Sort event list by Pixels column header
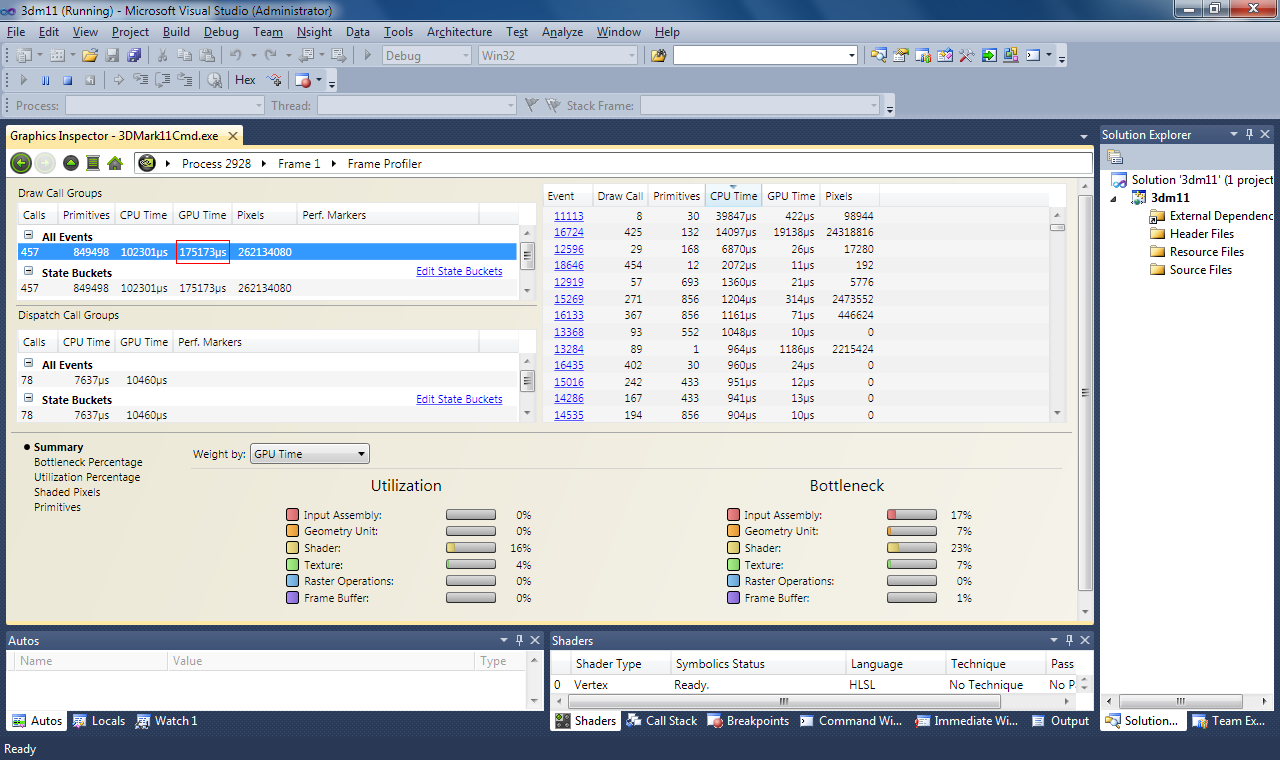This screenshot has width=1280, height=760. (838, 196)
